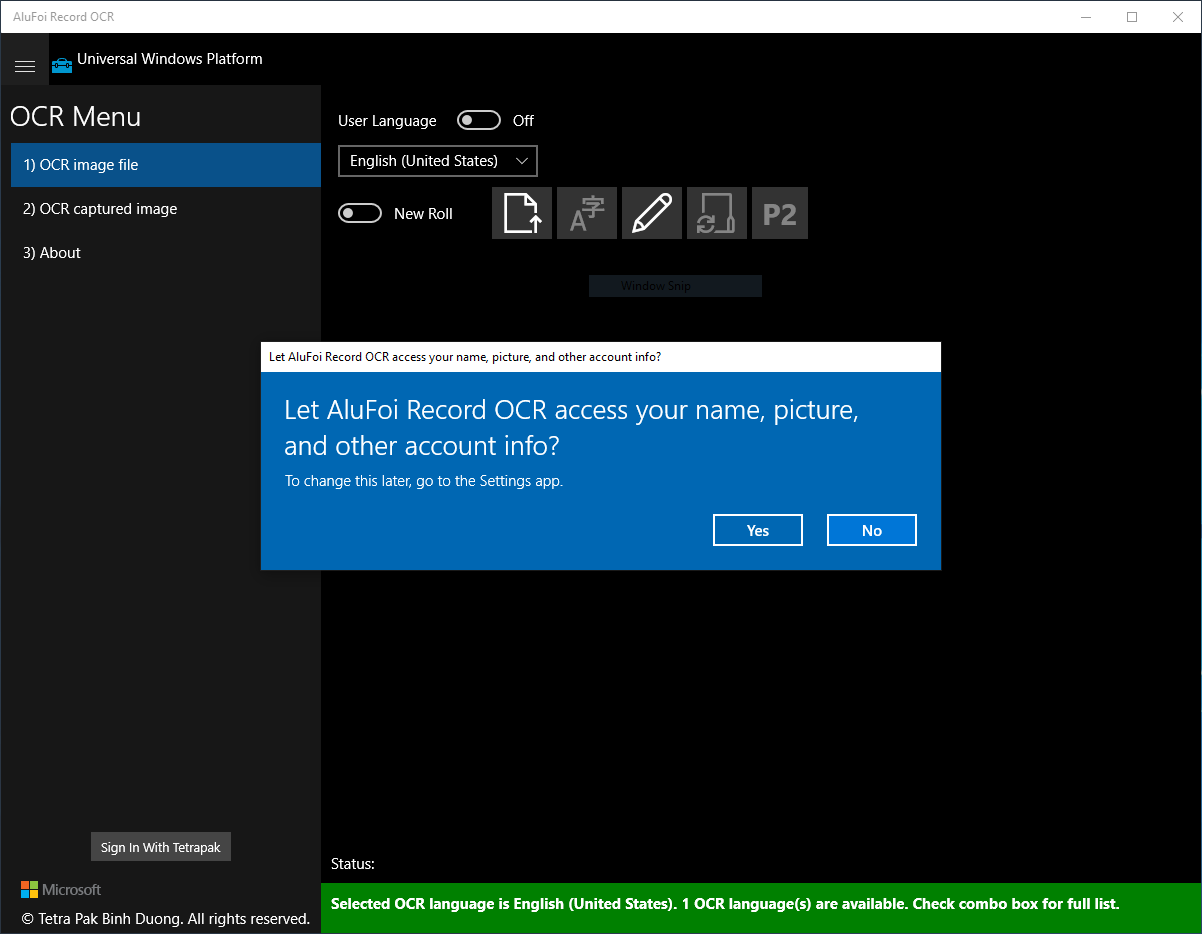Click the 'Universal Windows Platform' title text

tap(170, 59)
